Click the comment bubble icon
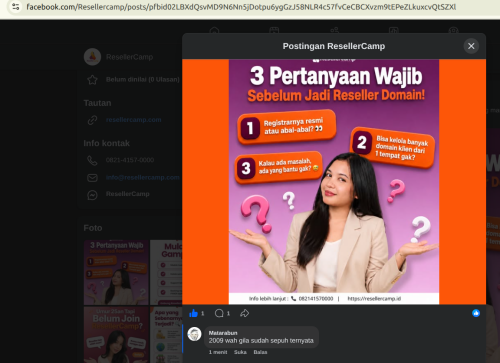500x363 pixels. click(x=219, y=313)
